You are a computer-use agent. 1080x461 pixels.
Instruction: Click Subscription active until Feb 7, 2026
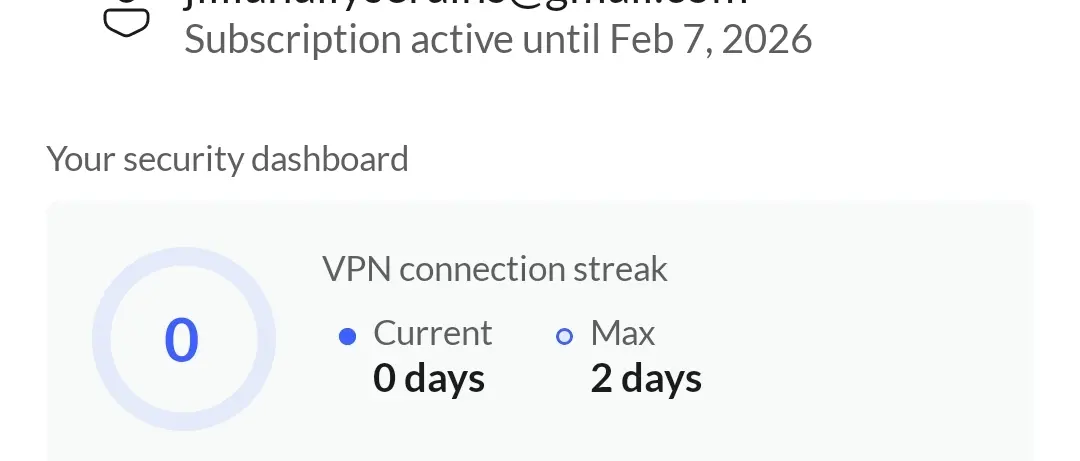tap(498, 39)
